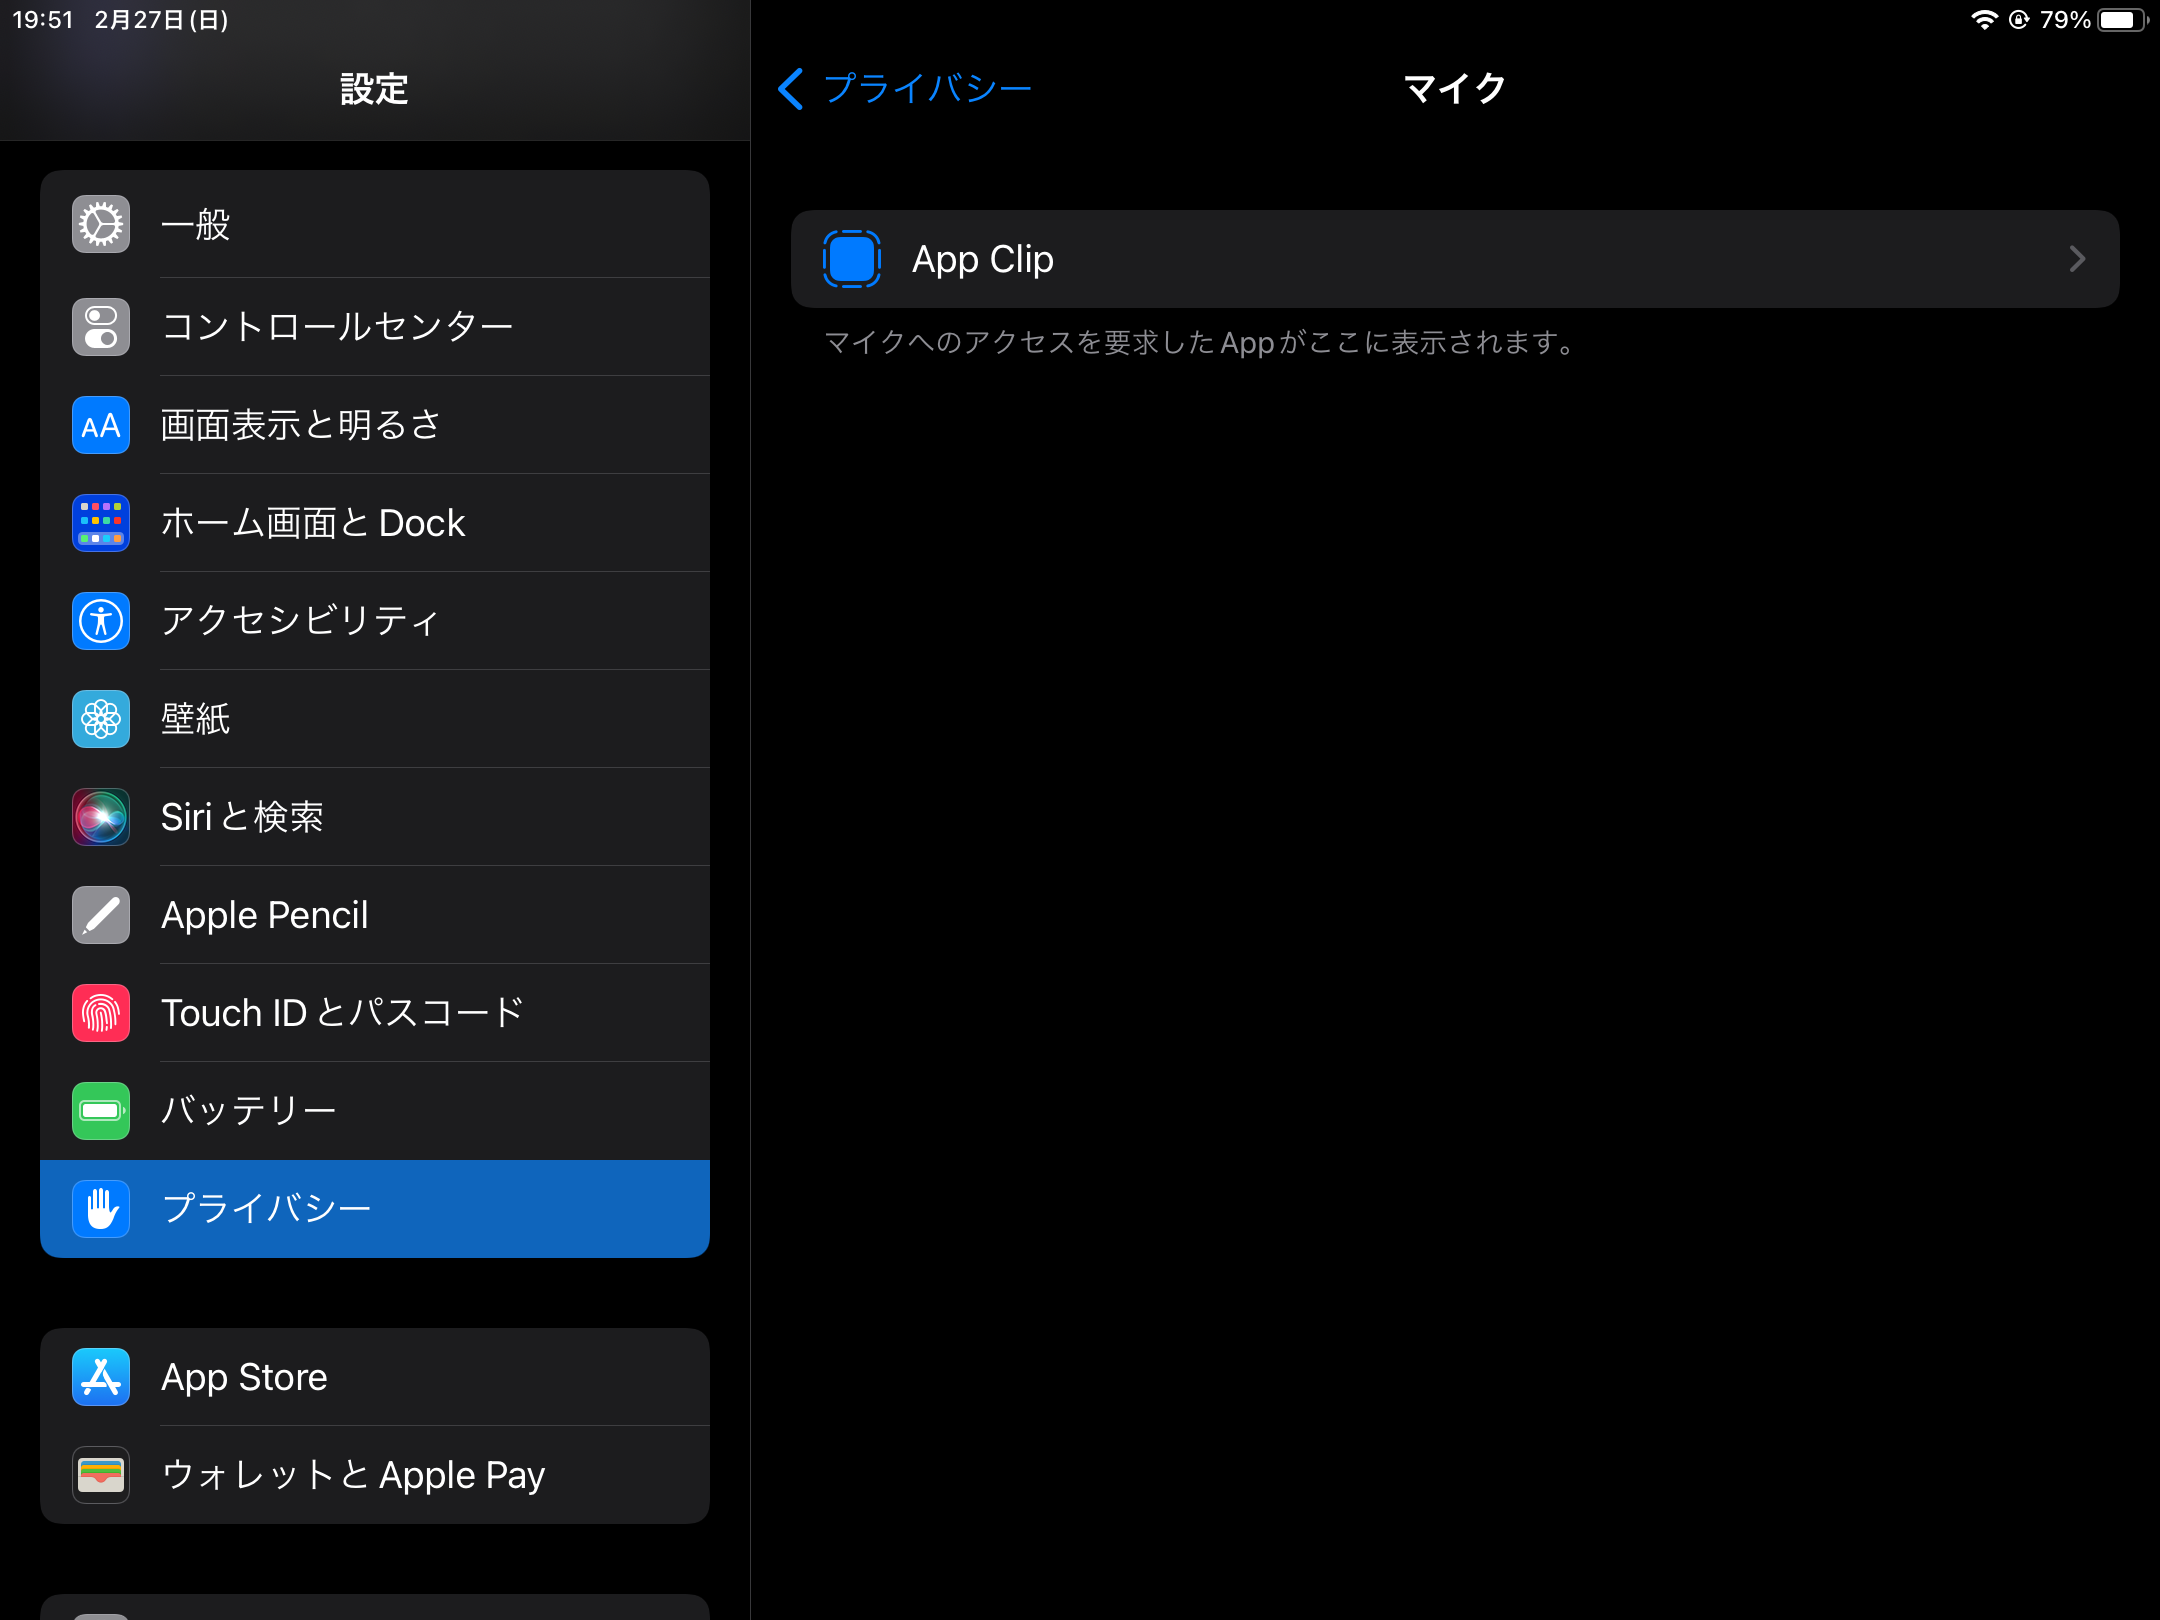Tap the Wallet and Apple Pay icon
Viewport: 2160px width, 1620px height.
pos(101,1475)
